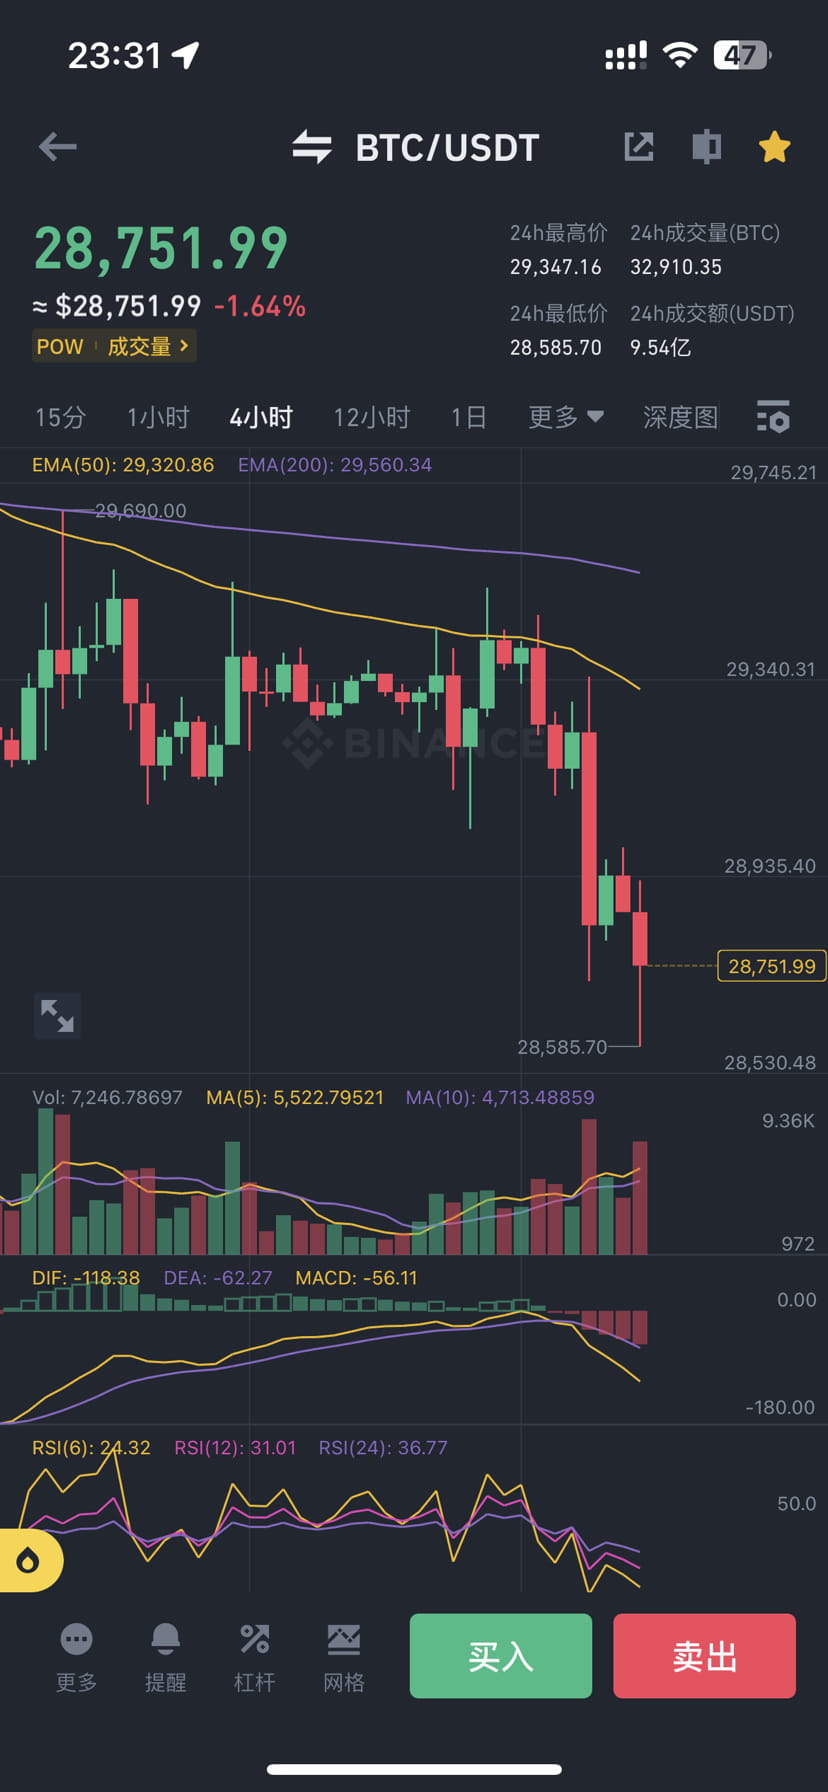The image size is (828, 1792).
Task: Open chart indicator settings icon beside 深度图
Action: [773, 417]
